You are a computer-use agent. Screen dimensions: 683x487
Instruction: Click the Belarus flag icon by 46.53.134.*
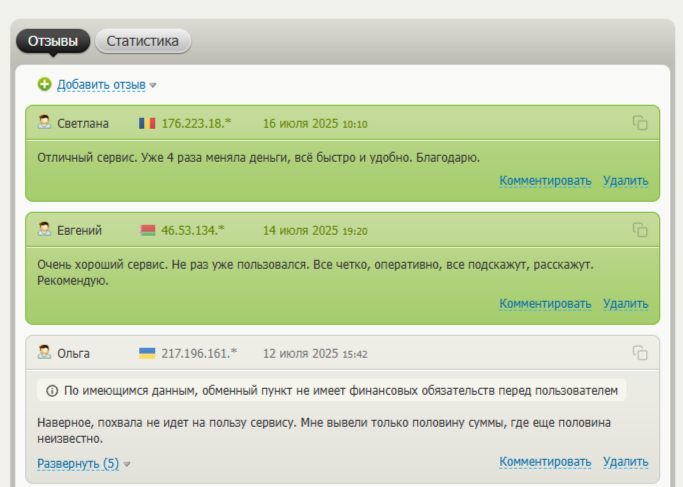coord(147,230)
